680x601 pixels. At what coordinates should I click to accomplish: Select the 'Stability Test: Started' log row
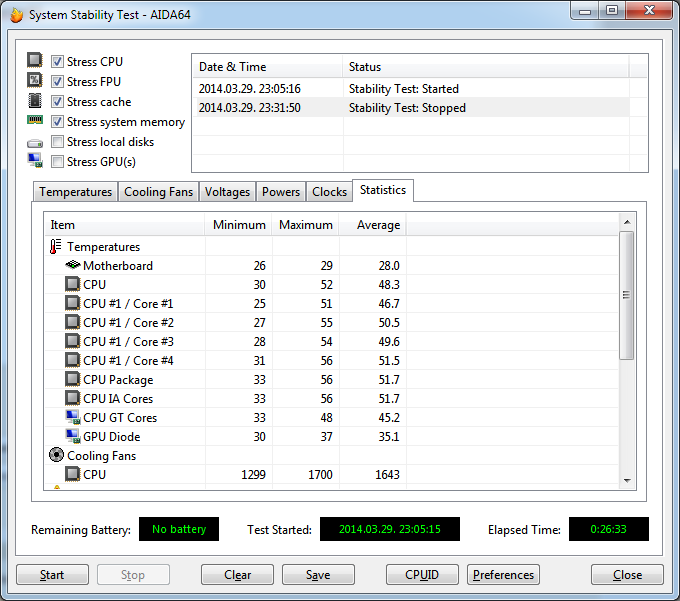point(411,88)
